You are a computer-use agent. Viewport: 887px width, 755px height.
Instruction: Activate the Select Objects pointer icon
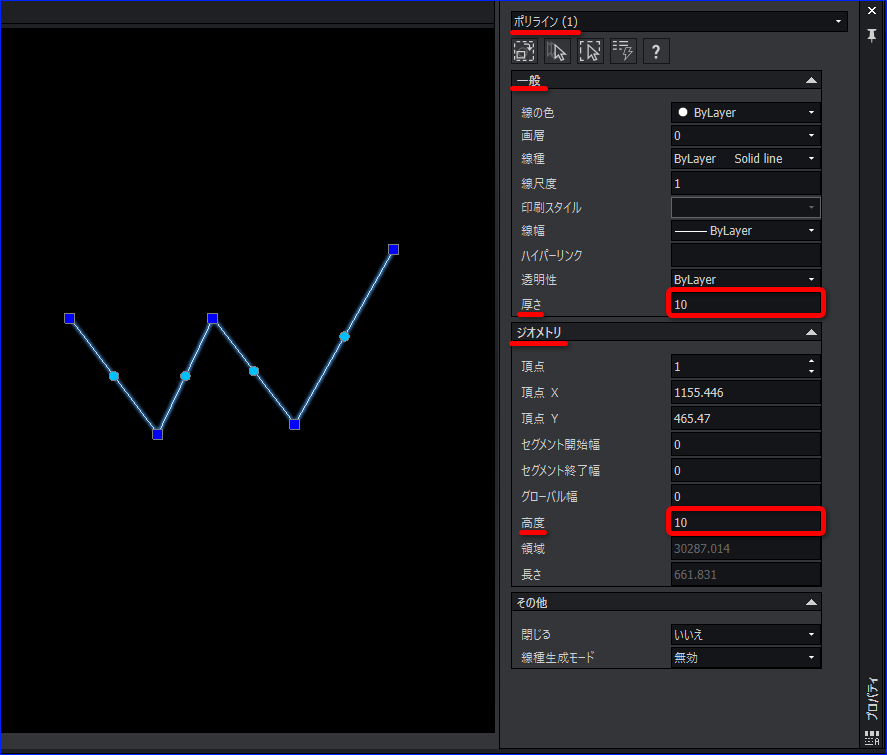557,50
